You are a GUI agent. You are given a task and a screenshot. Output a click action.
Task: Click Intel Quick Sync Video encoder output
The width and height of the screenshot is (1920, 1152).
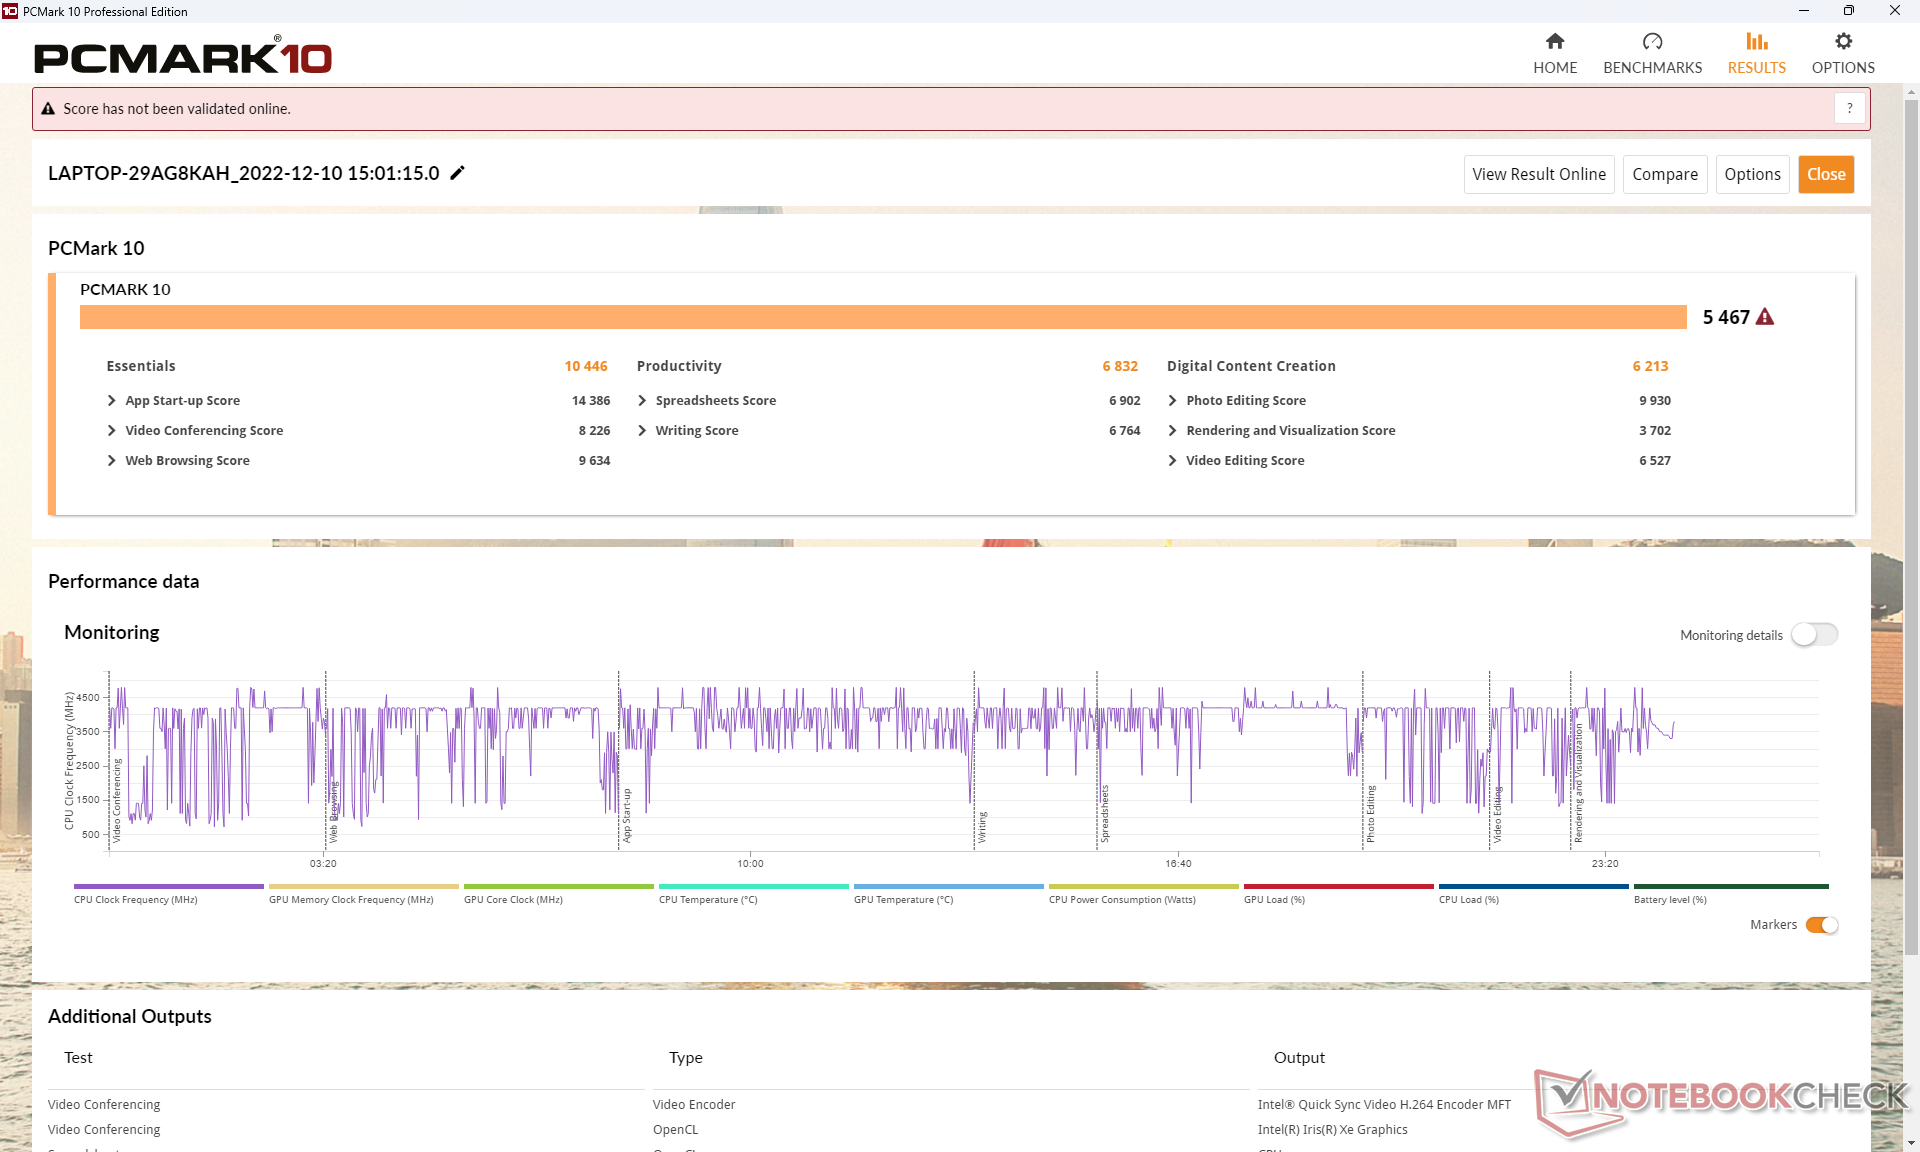[1384, 1104]
